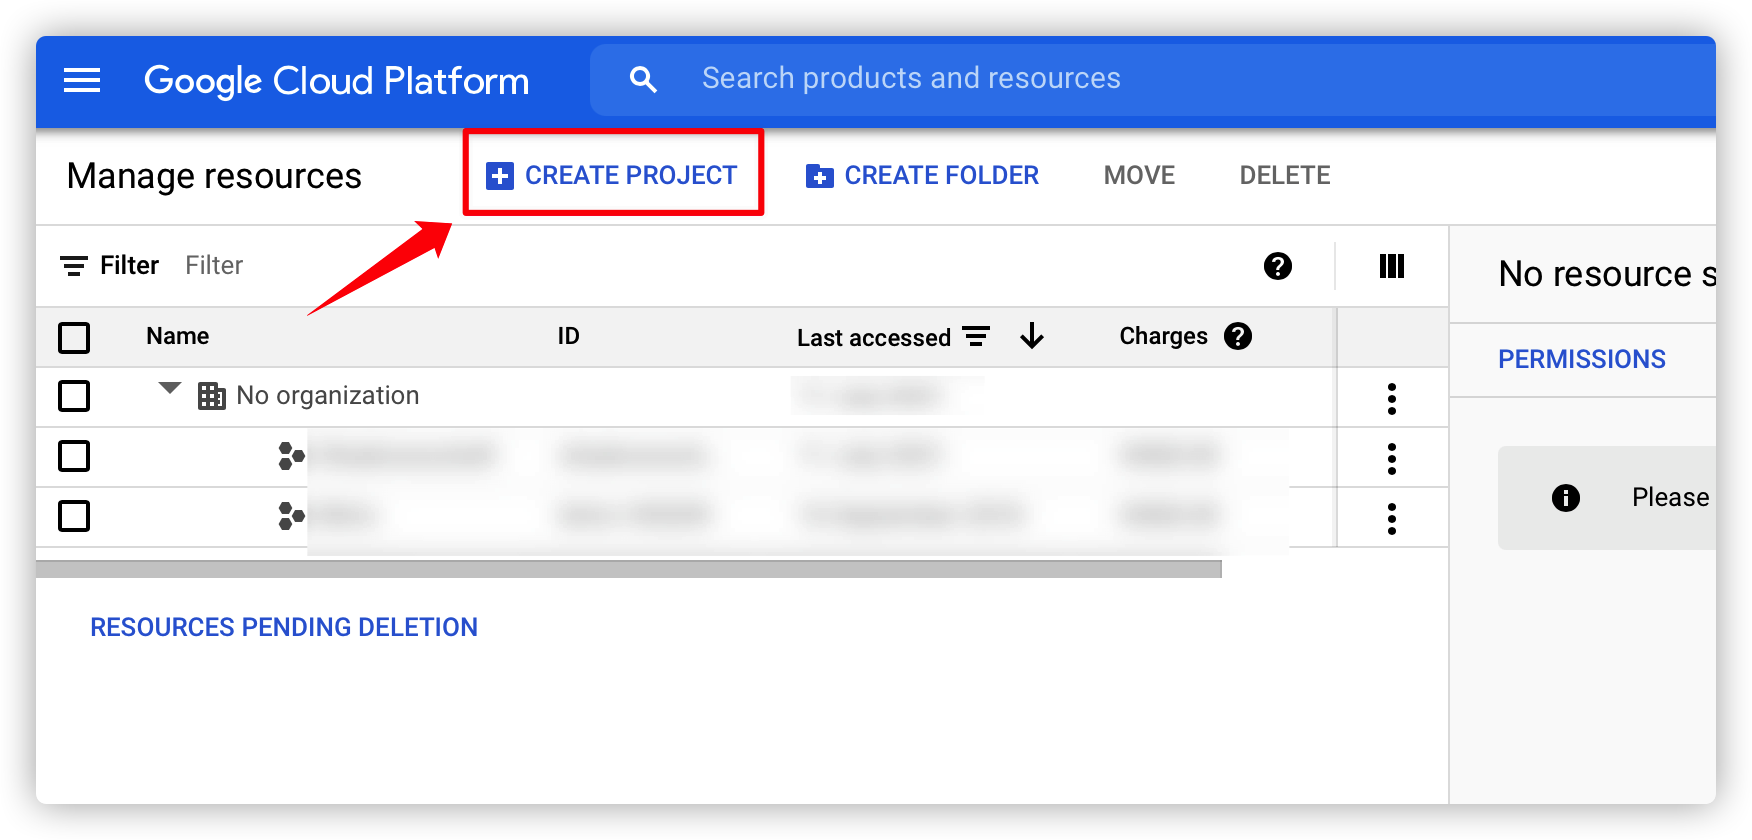Click the info icon in side panel
The width and height of the screenshot is (1752, 840).
(x=1566, y=497)
